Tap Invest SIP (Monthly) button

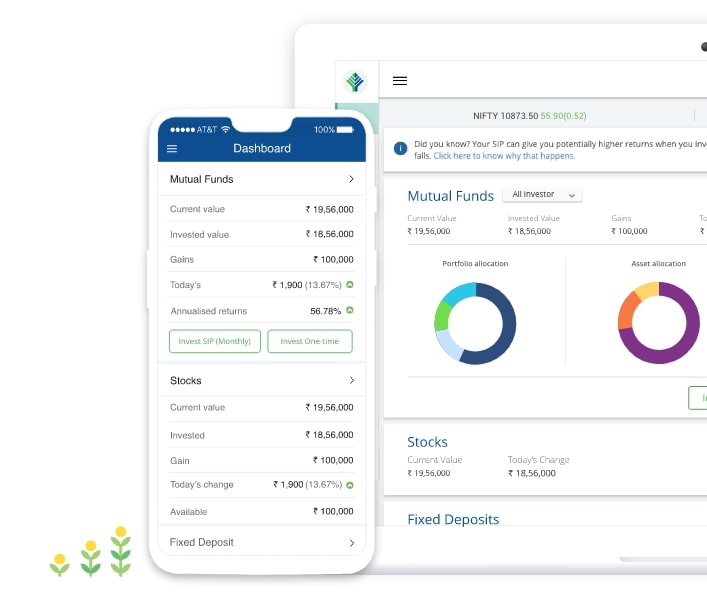(215, 341)
